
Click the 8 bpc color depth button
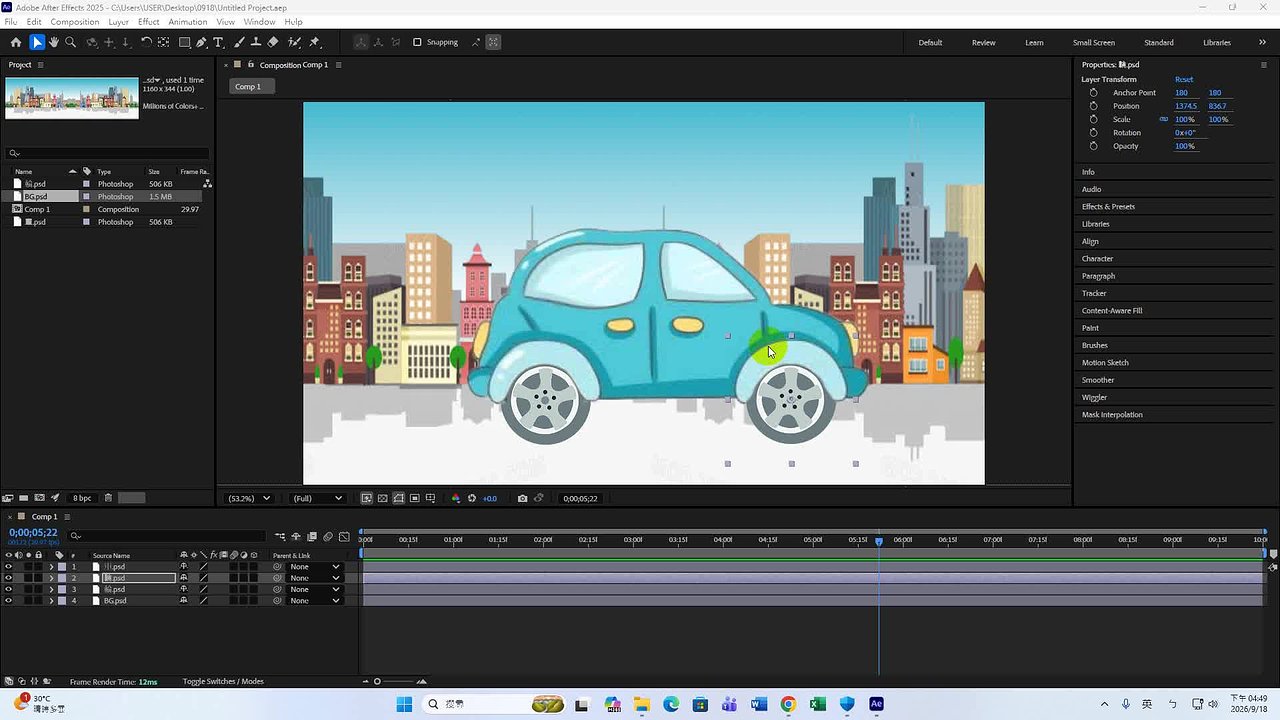pyautogui.click(x=82, y=498)
